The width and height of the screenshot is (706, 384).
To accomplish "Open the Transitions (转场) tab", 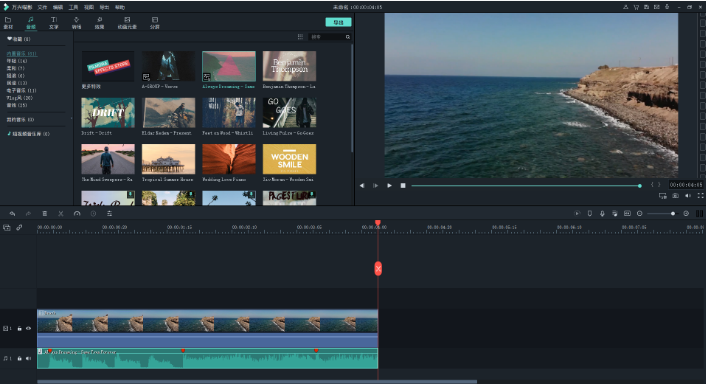I will point(77,23).
